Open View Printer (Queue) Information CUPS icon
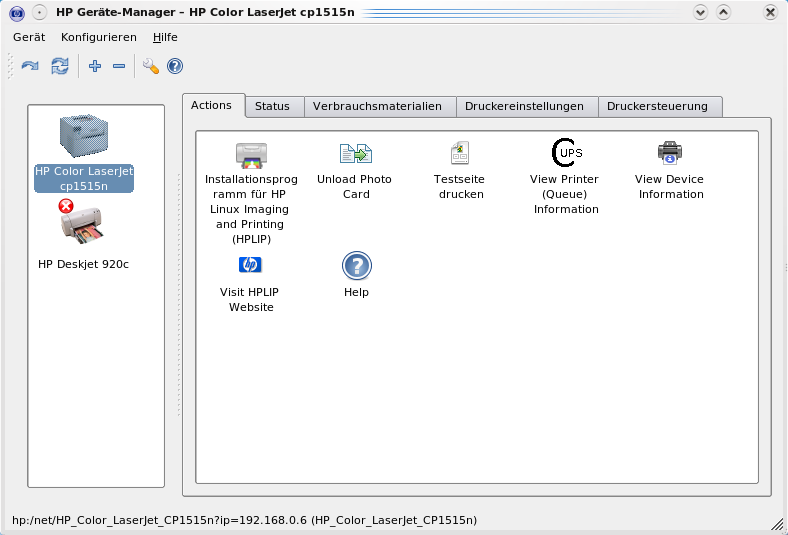Viewport: 788px width, 535px height. coord(567,153)
